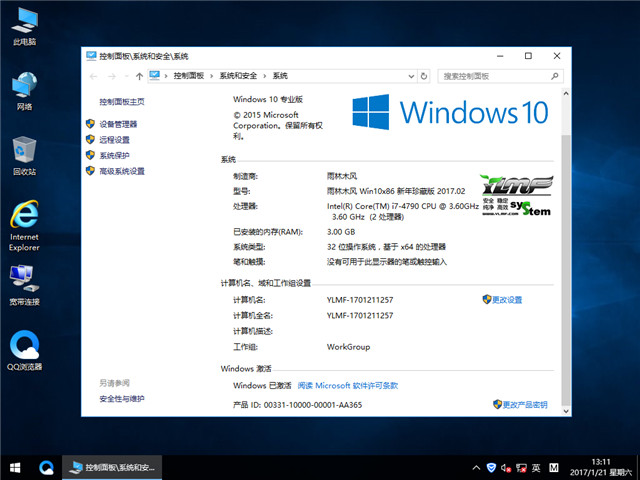Select the 宽带连接 desktop icon
This screenshot has height=480, width=640.
coord(24,286)
